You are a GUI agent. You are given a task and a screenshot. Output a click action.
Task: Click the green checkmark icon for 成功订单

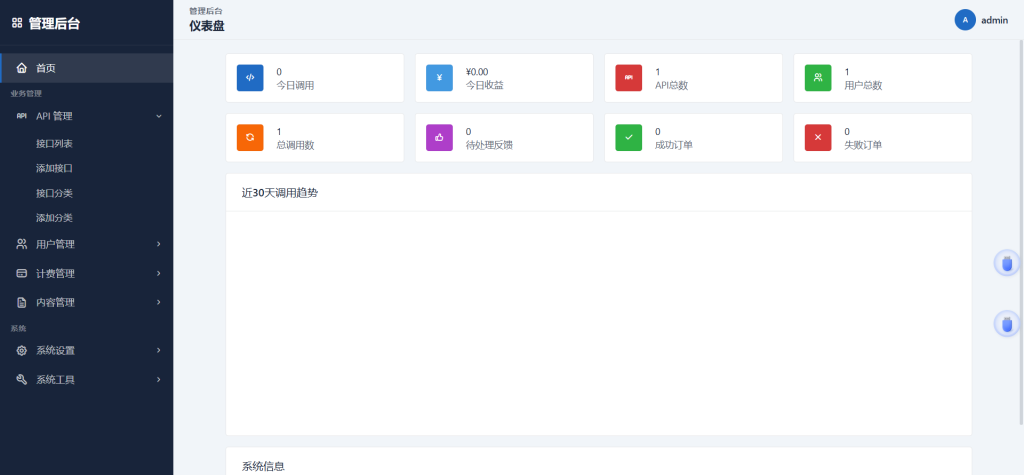coord(629,138)
